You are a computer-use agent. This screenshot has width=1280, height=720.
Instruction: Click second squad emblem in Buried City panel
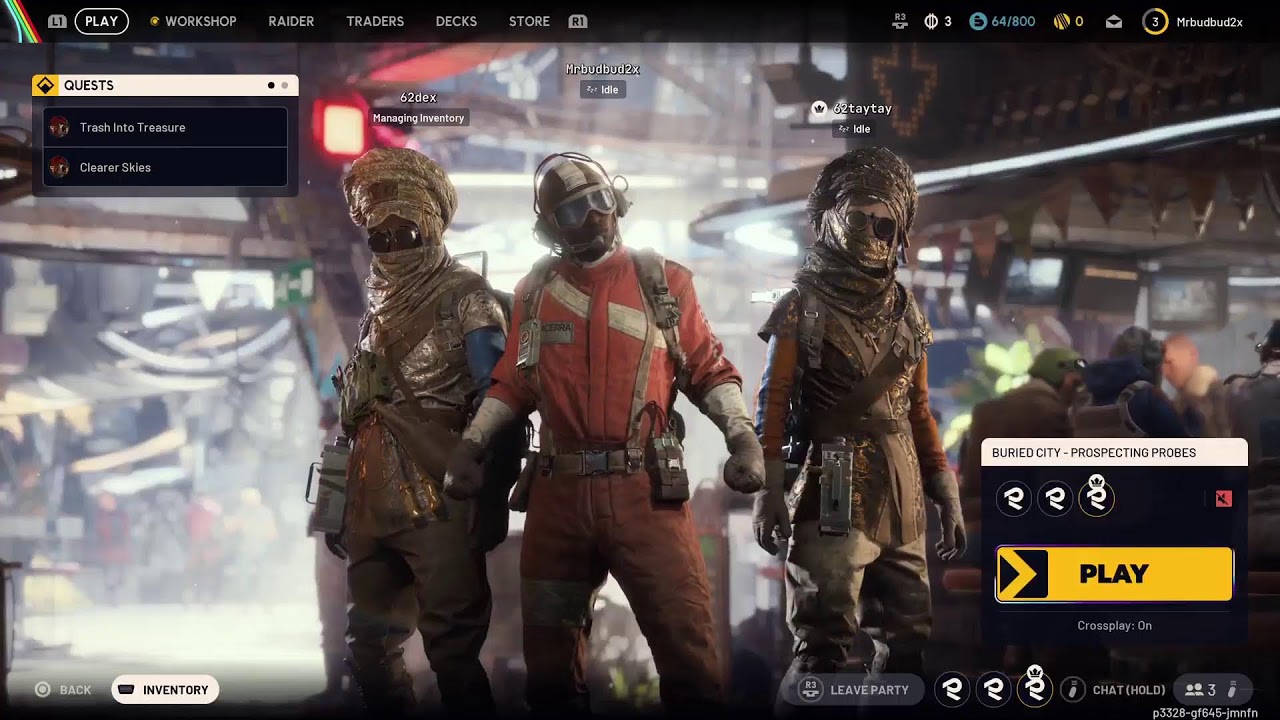pyautogui.click(x=1055, y=499)
